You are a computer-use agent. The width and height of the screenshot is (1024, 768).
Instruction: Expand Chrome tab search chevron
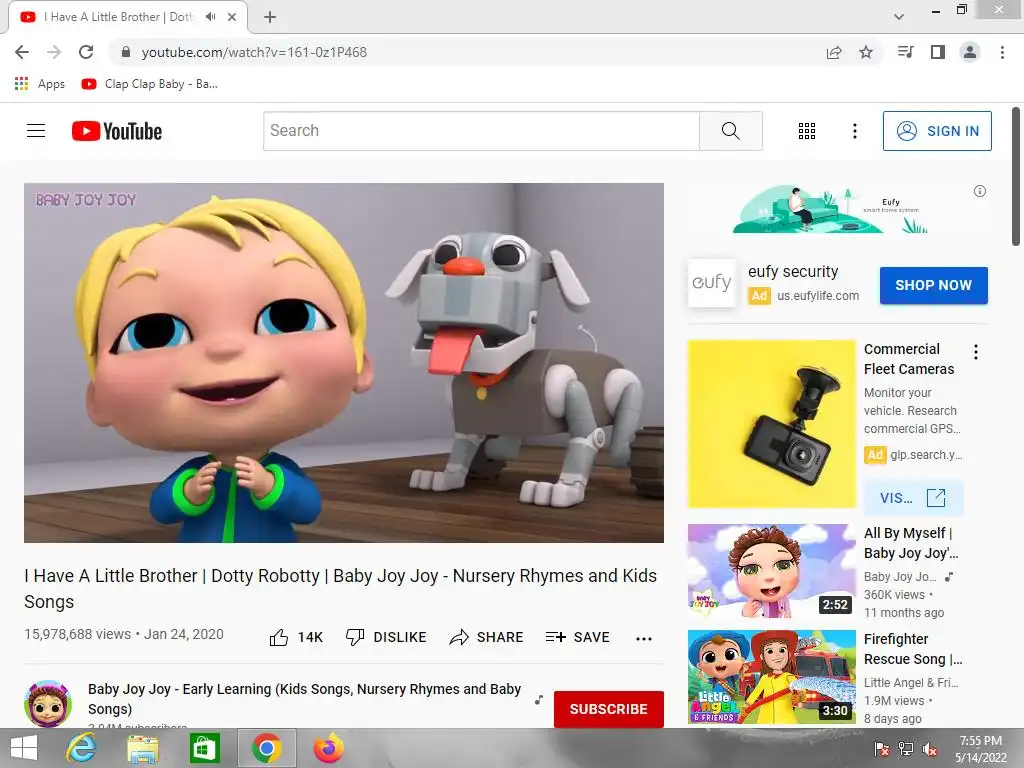[899, 17]
